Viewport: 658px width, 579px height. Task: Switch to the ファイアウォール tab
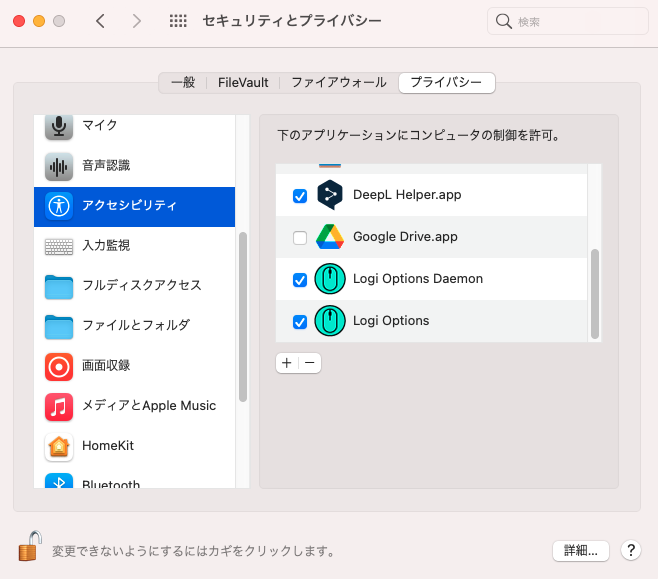click(x=339, y=82)
